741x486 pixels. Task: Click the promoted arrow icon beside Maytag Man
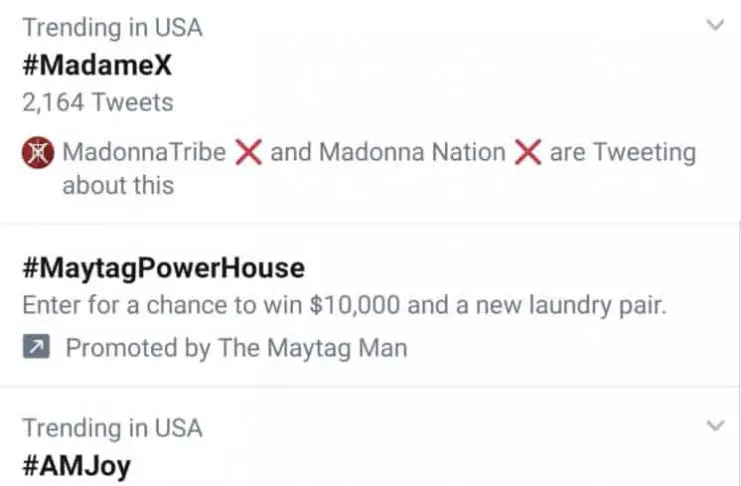coord(36,348)
